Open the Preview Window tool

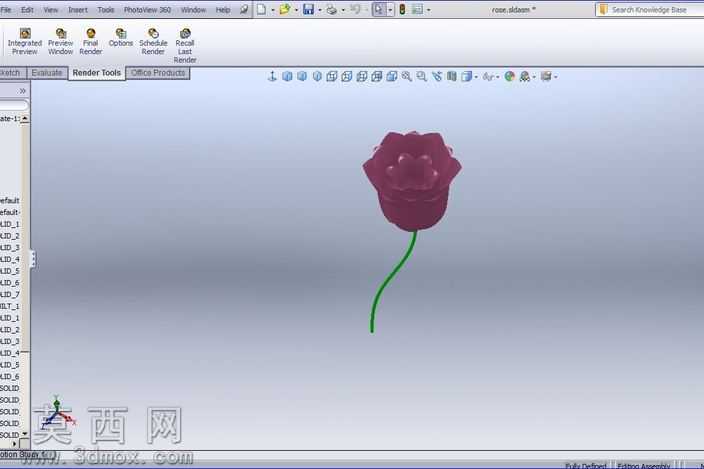coord(61,42)
